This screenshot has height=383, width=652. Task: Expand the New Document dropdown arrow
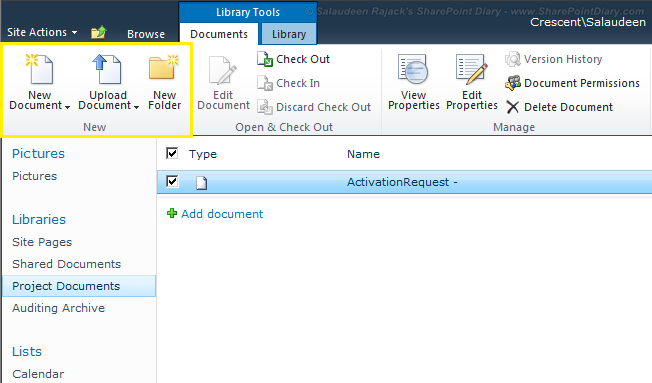(67, 107)
